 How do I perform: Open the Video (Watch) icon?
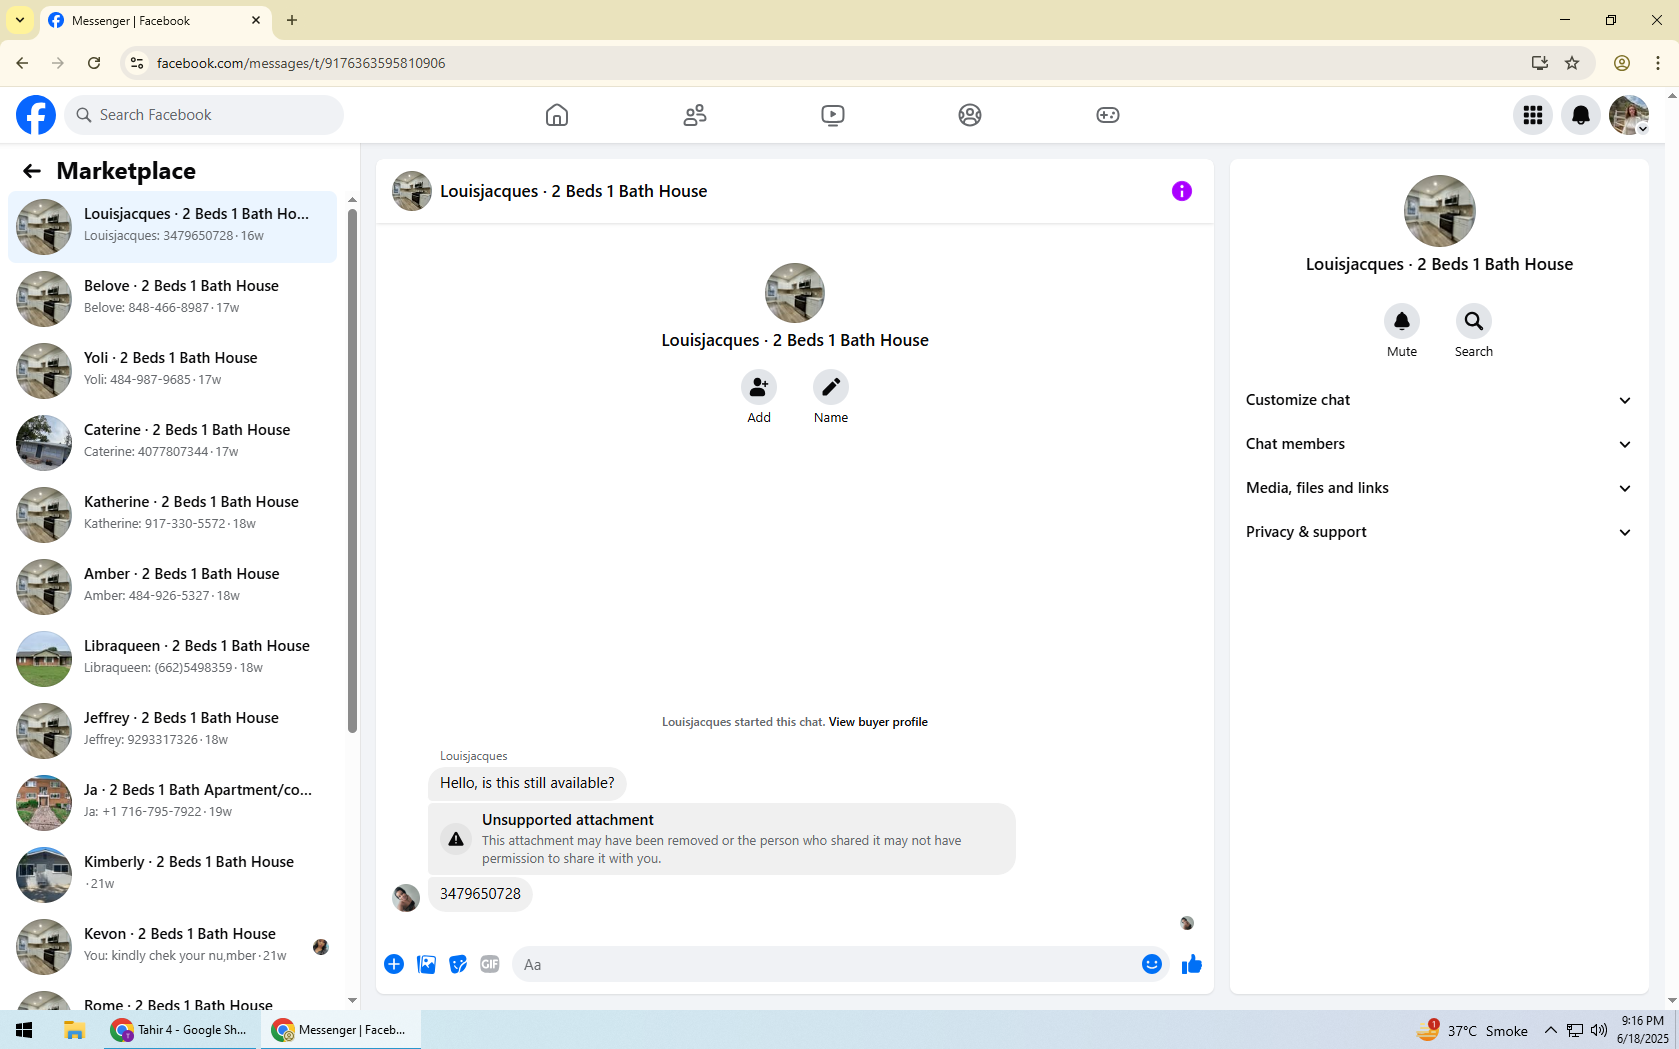click(833, 115)
